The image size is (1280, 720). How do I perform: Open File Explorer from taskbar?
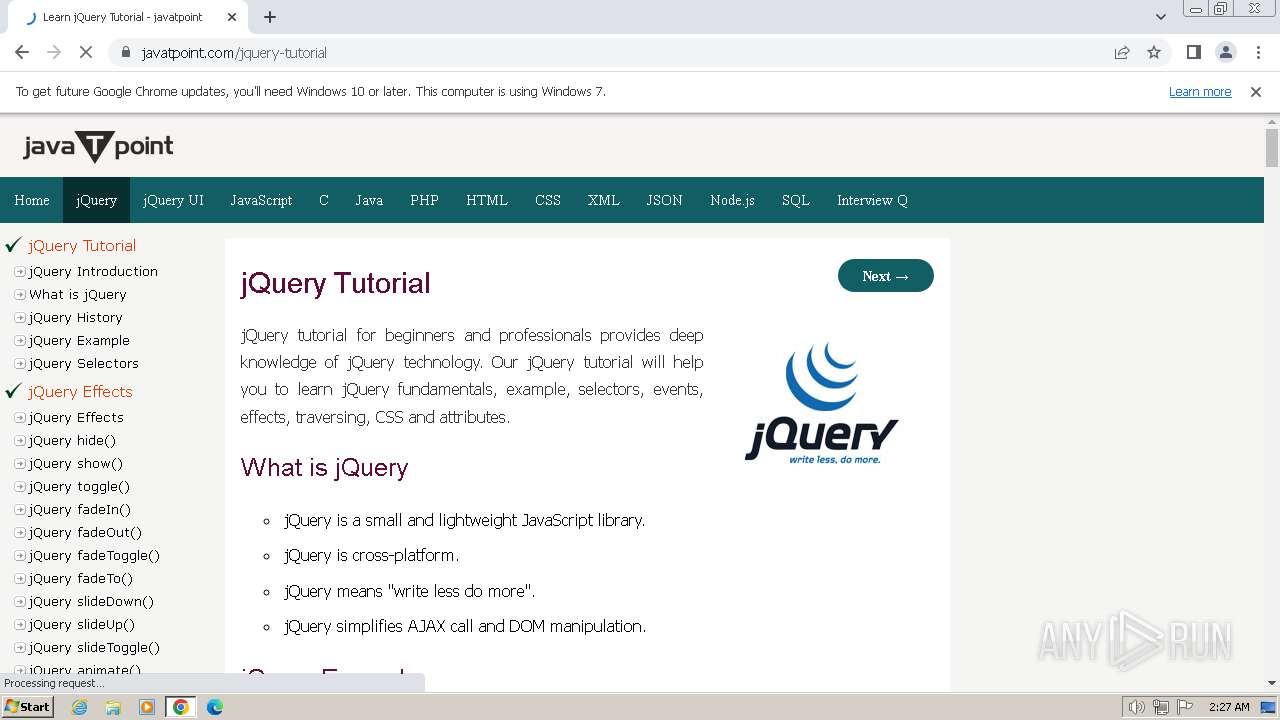113,707
